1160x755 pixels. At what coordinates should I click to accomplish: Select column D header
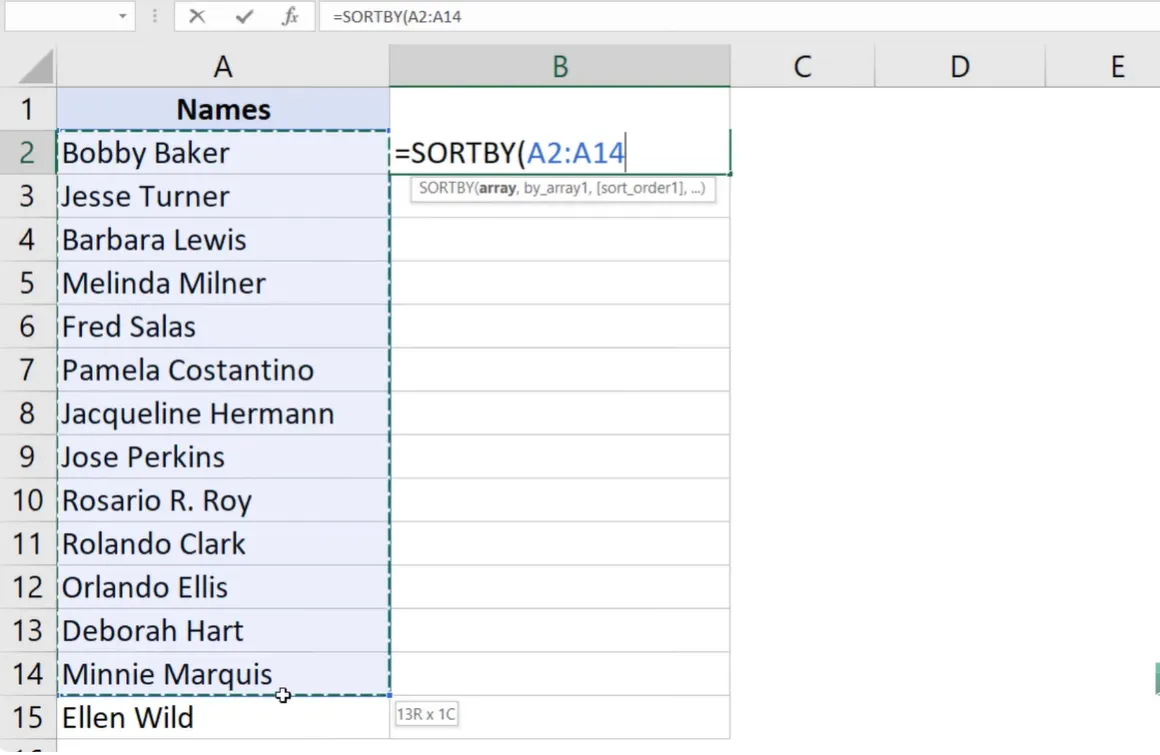[959, 67]
